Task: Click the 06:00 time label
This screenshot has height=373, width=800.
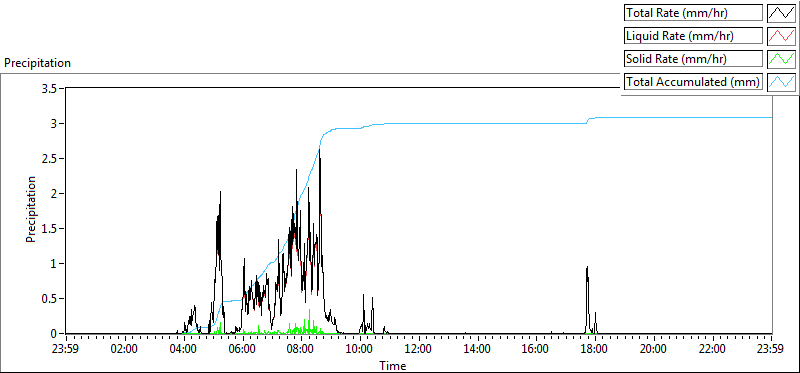Action: tap(242, 350)
